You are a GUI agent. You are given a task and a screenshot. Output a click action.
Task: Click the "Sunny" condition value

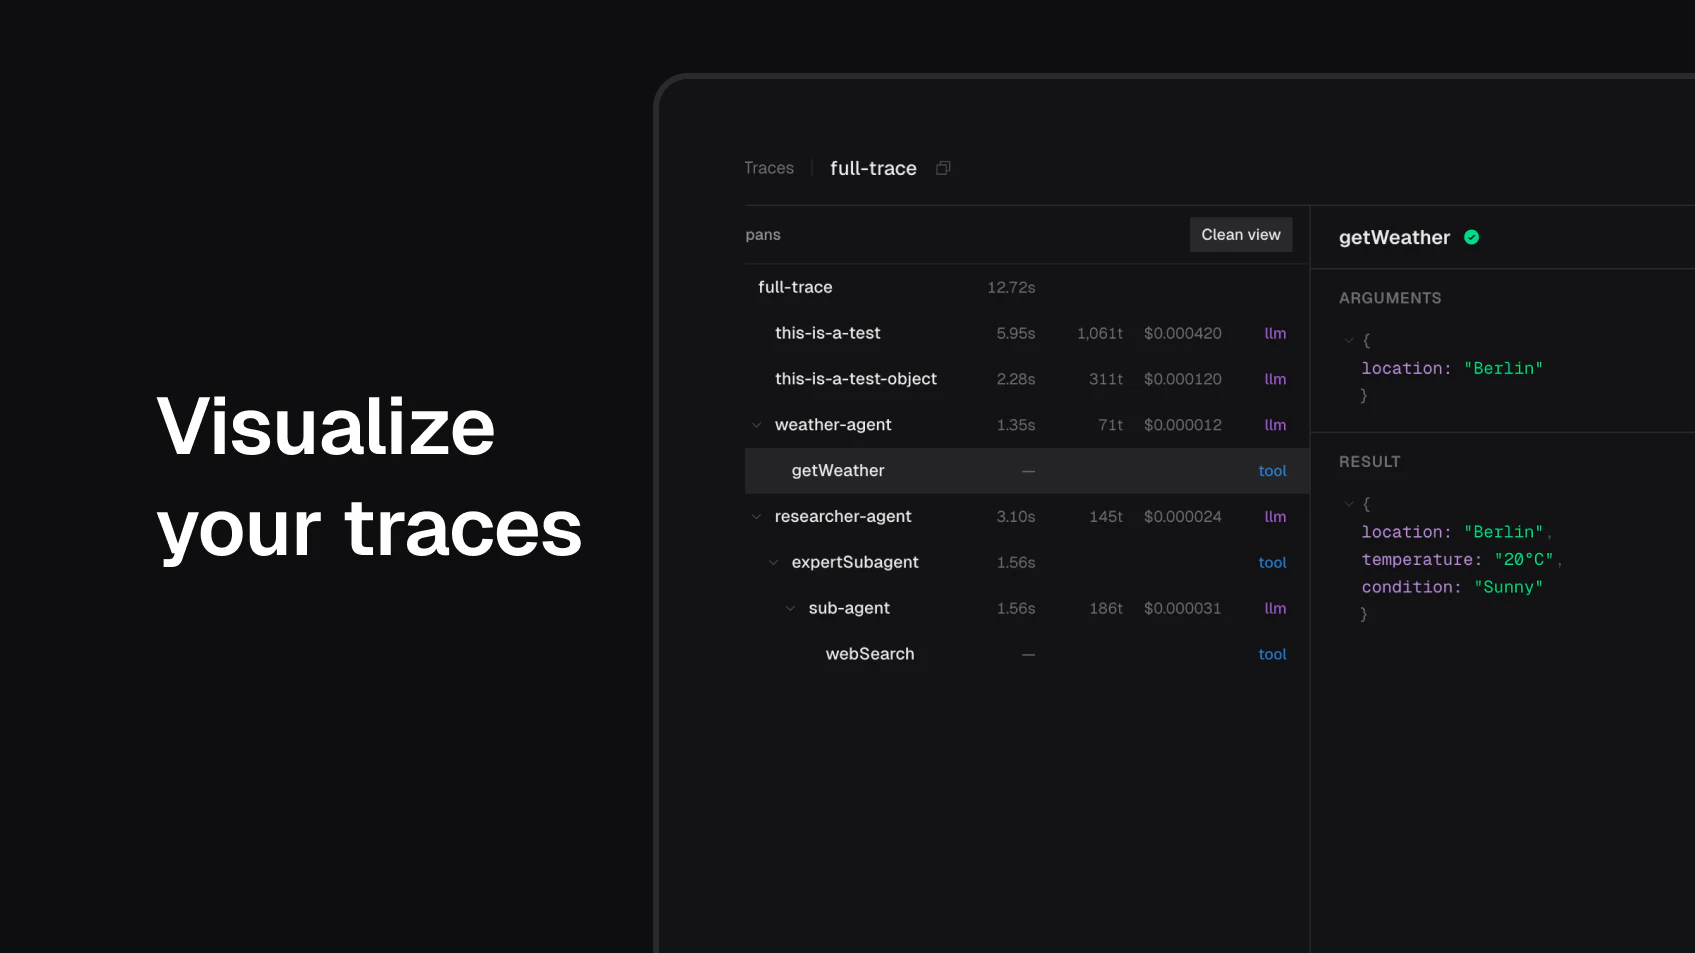pyautogui.click(x=1508, y=587)
